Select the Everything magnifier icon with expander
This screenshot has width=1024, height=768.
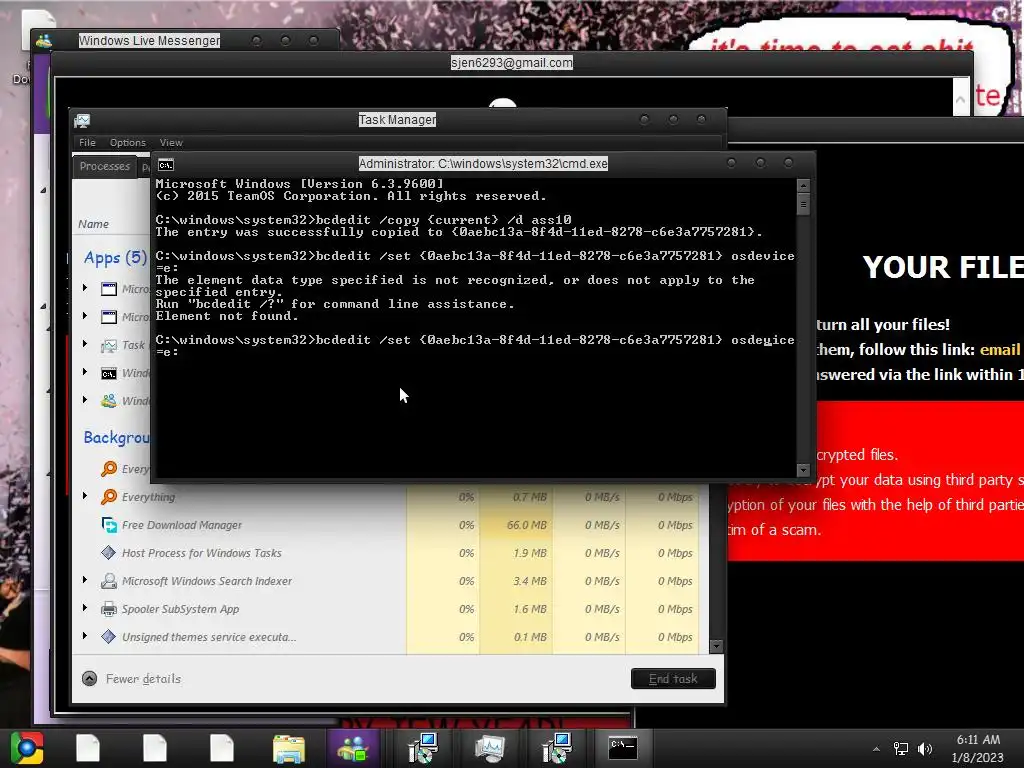[109, 497]
